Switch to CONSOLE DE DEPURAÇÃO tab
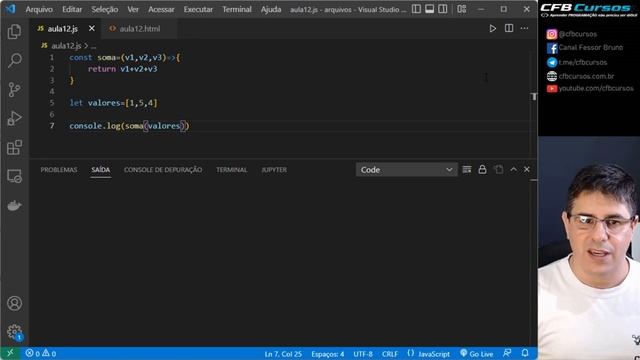Screen dimensions: 640x360 coord(163,170)
